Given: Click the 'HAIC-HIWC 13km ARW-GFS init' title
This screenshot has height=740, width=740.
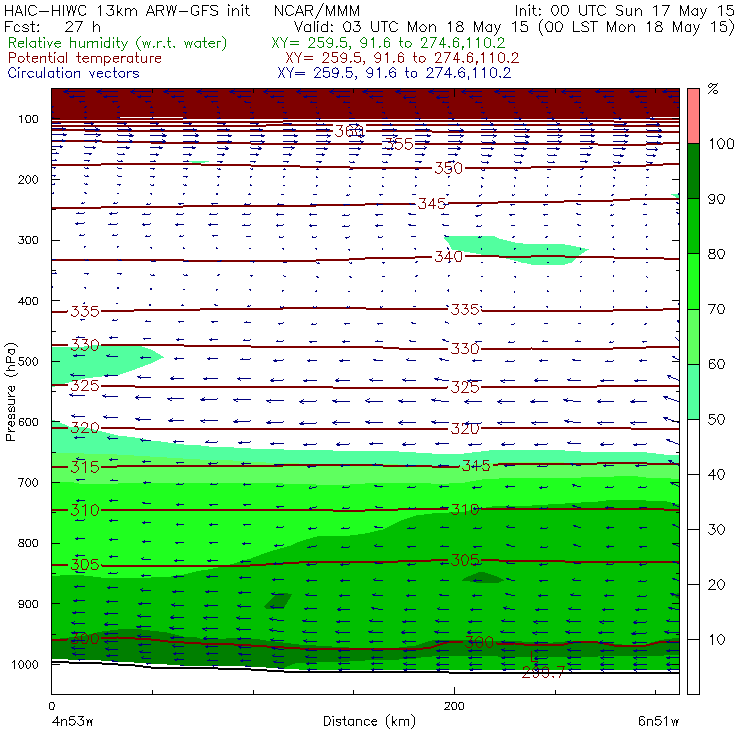Looking at the screenshot, I should click(x=127, y=10).
